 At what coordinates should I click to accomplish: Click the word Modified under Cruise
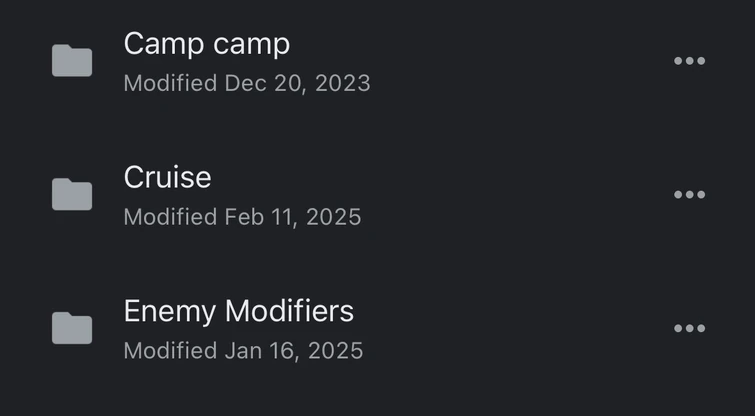tap(170, 217)
